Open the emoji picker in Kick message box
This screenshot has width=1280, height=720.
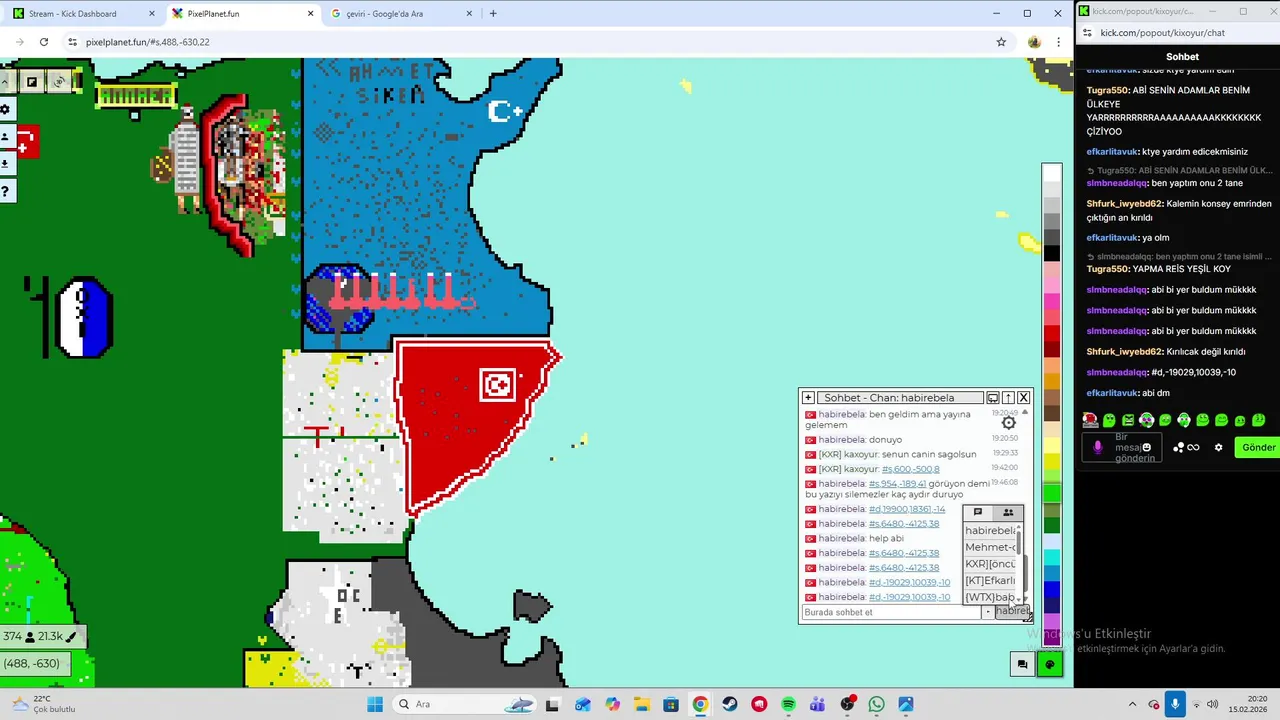1146,447
